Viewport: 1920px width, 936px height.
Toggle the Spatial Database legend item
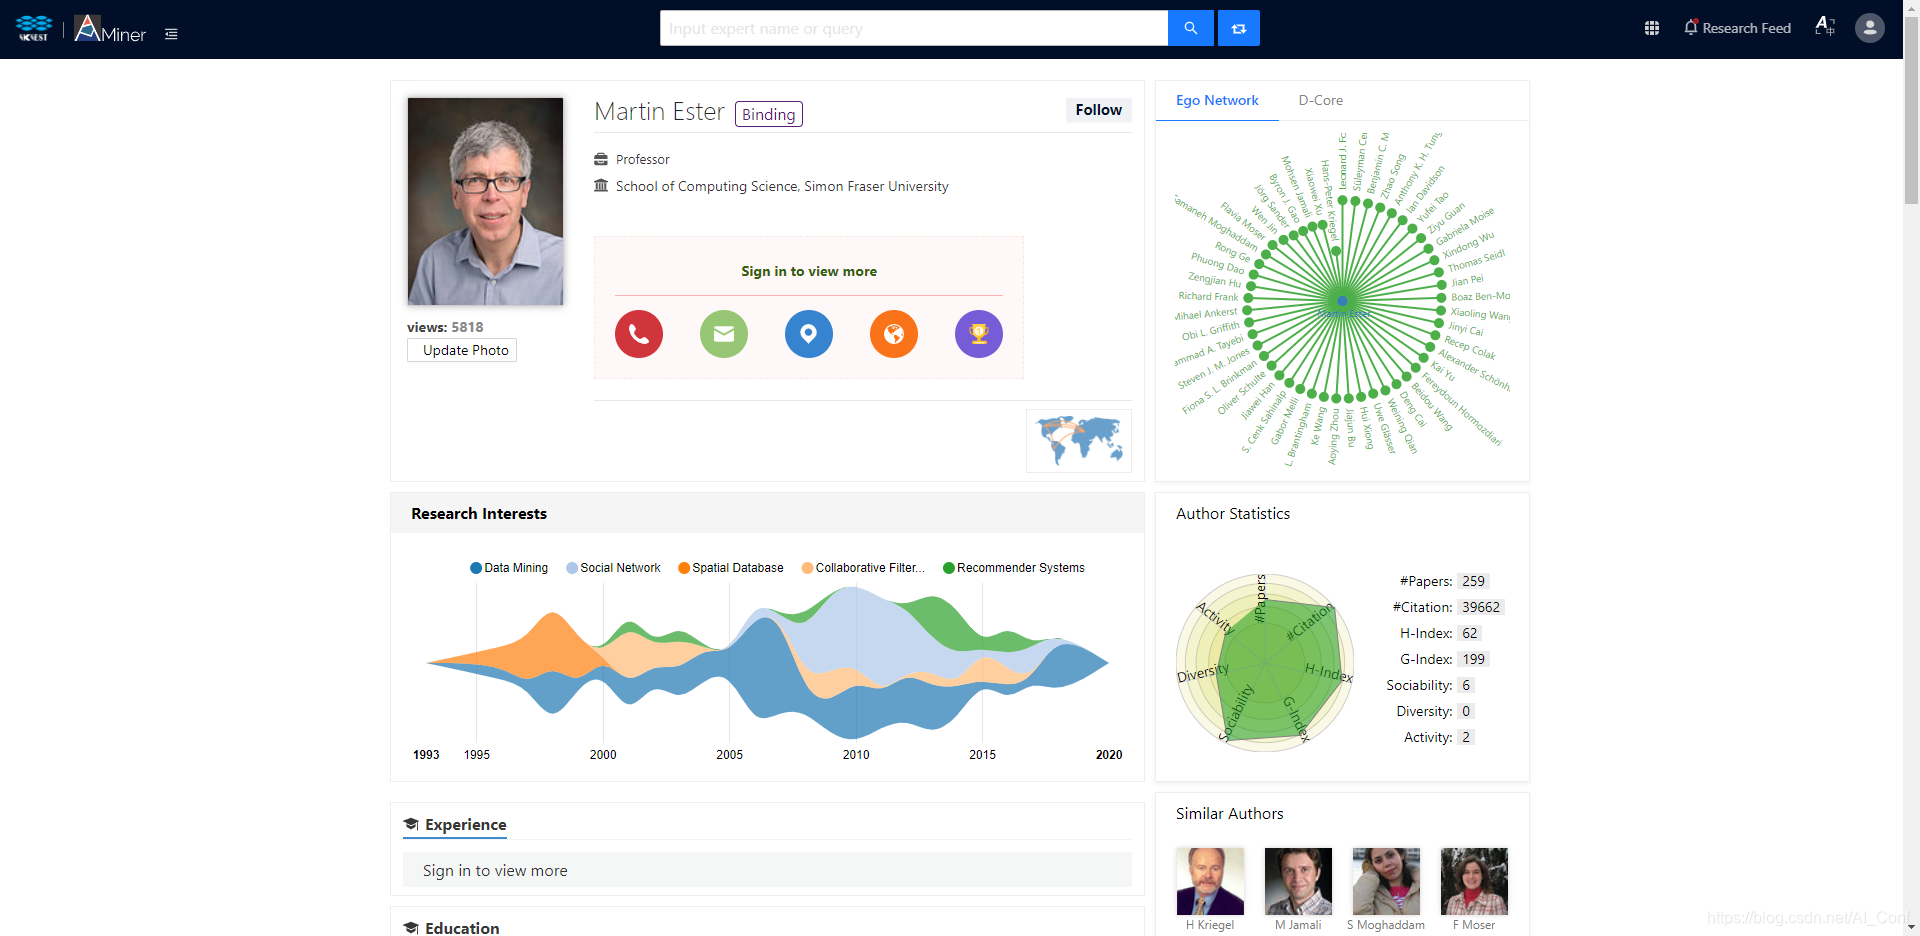click(731, 568)
